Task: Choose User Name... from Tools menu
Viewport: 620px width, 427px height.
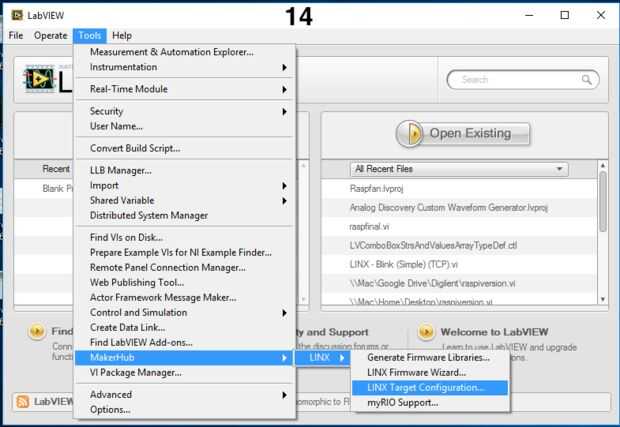Action: 185,126
